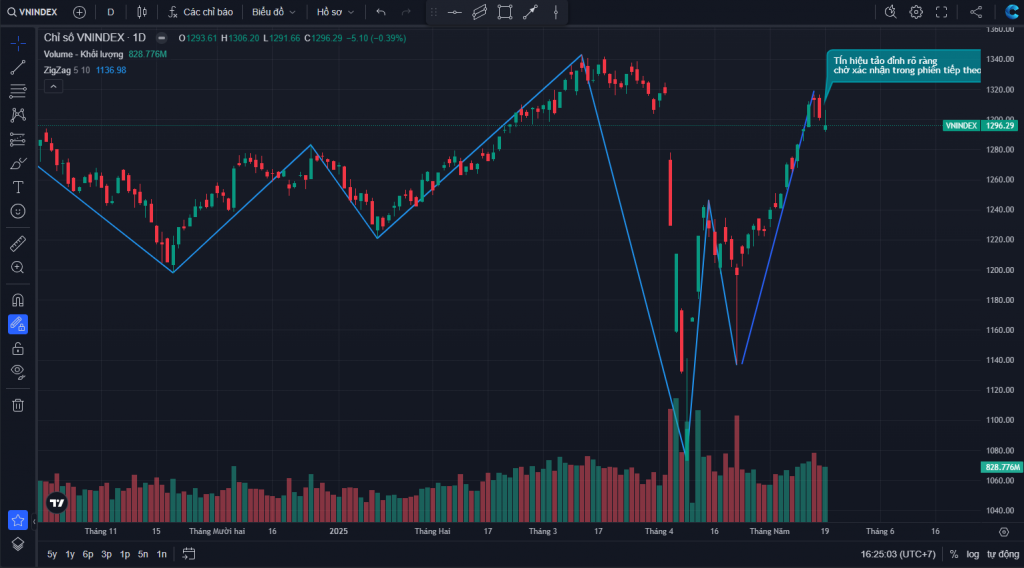Redo the last chart action
The image size is (1024, 568).
tap(406, 12)
